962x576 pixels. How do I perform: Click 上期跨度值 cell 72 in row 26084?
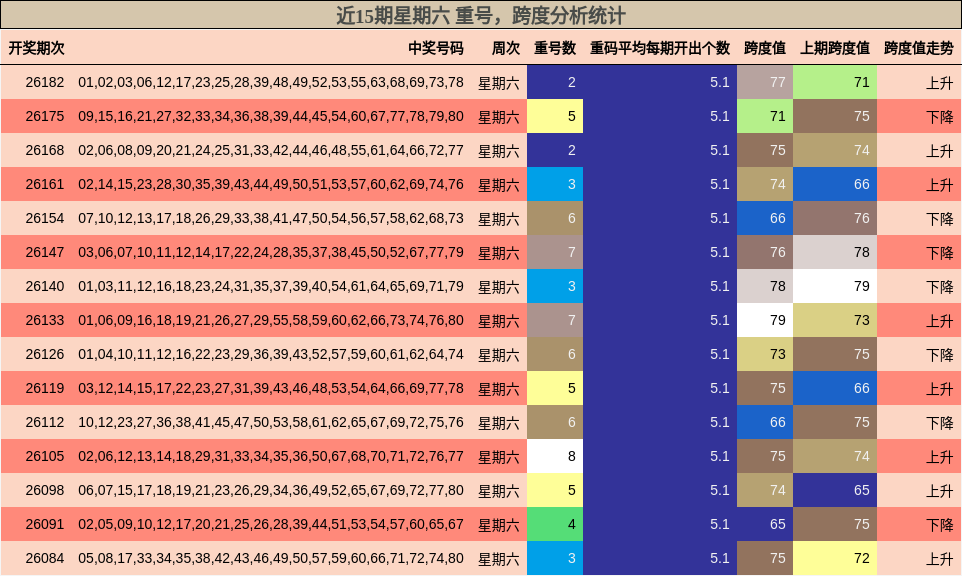[834, 558]
